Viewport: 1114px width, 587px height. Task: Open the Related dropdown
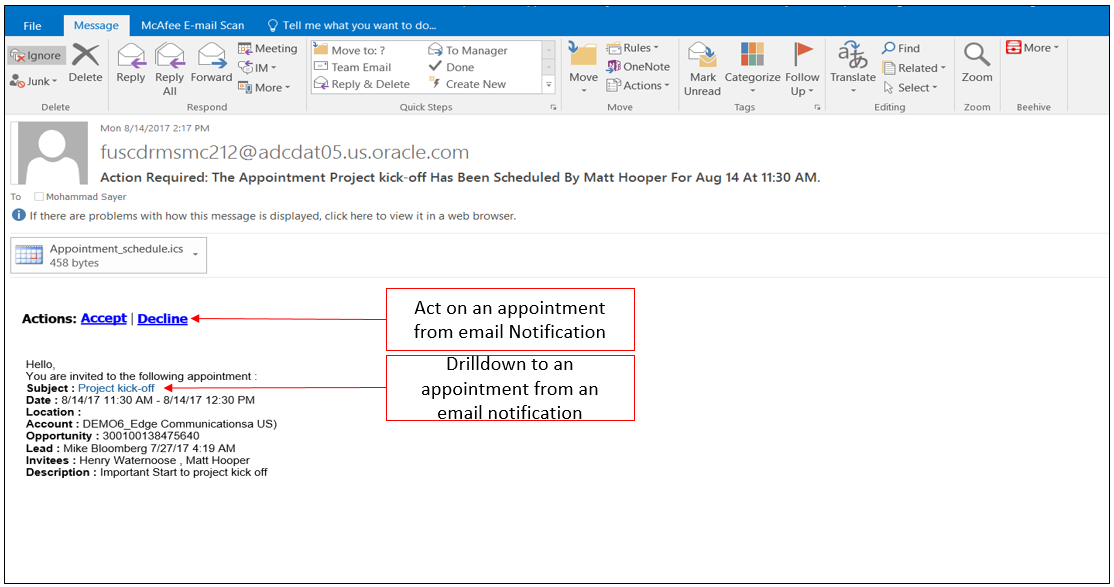914,68
